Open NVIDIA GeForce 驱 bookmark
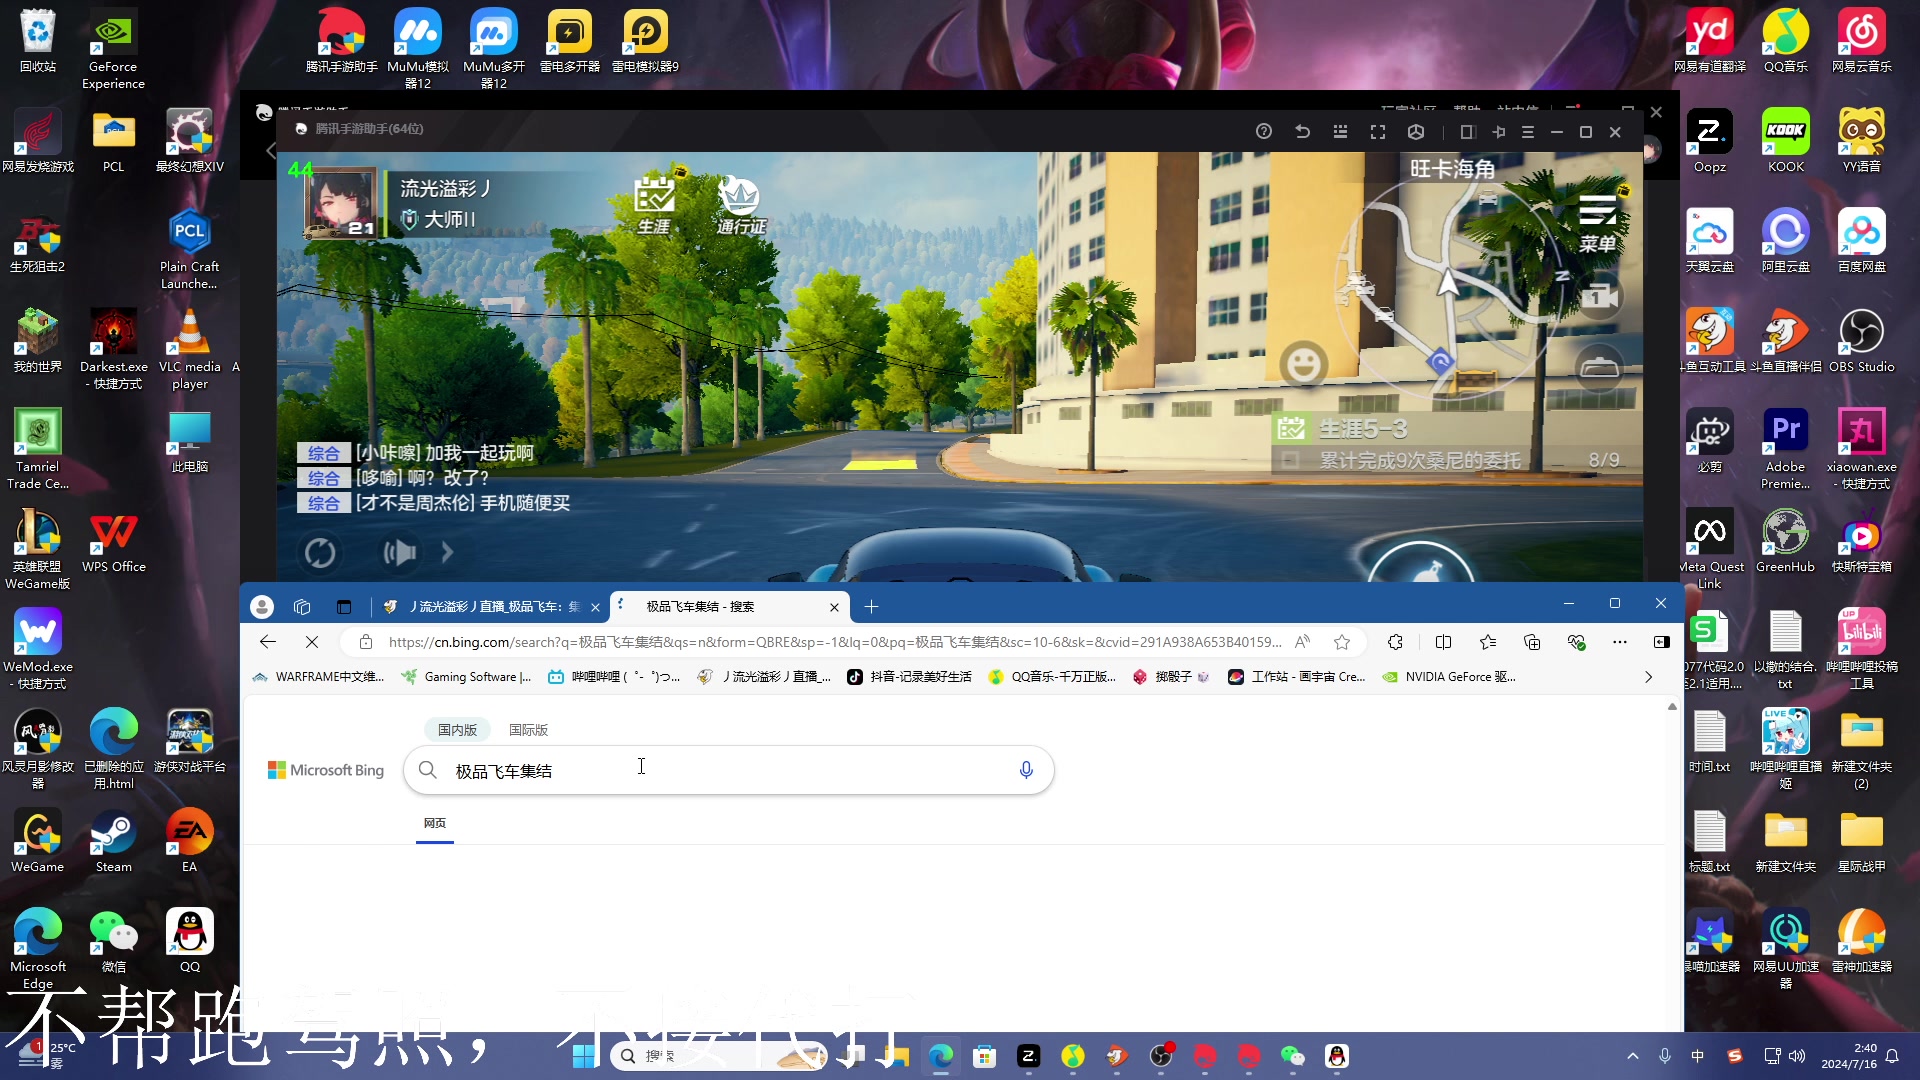 pos(1450,677)
